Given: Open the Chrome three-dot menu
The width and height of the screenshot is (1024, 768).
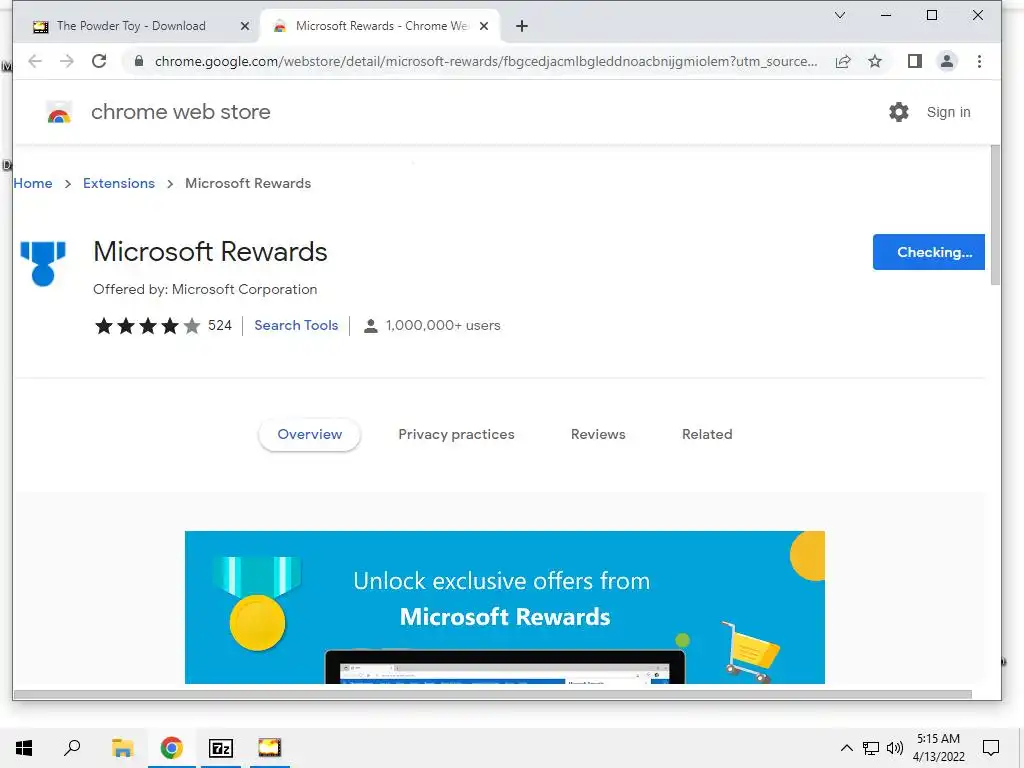Looking at the screenshot, I should 979,61.
